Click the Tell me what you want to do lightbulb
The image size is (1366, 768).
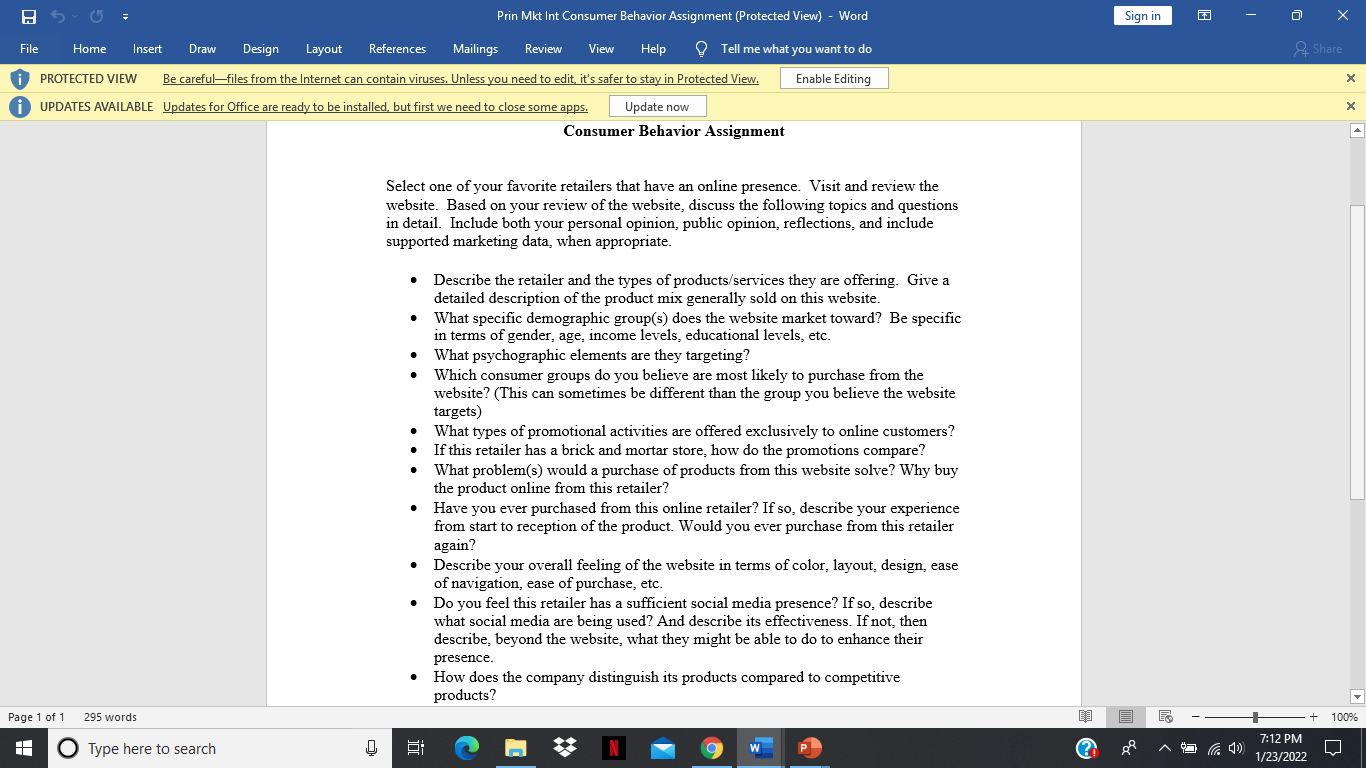coord(701,48)
